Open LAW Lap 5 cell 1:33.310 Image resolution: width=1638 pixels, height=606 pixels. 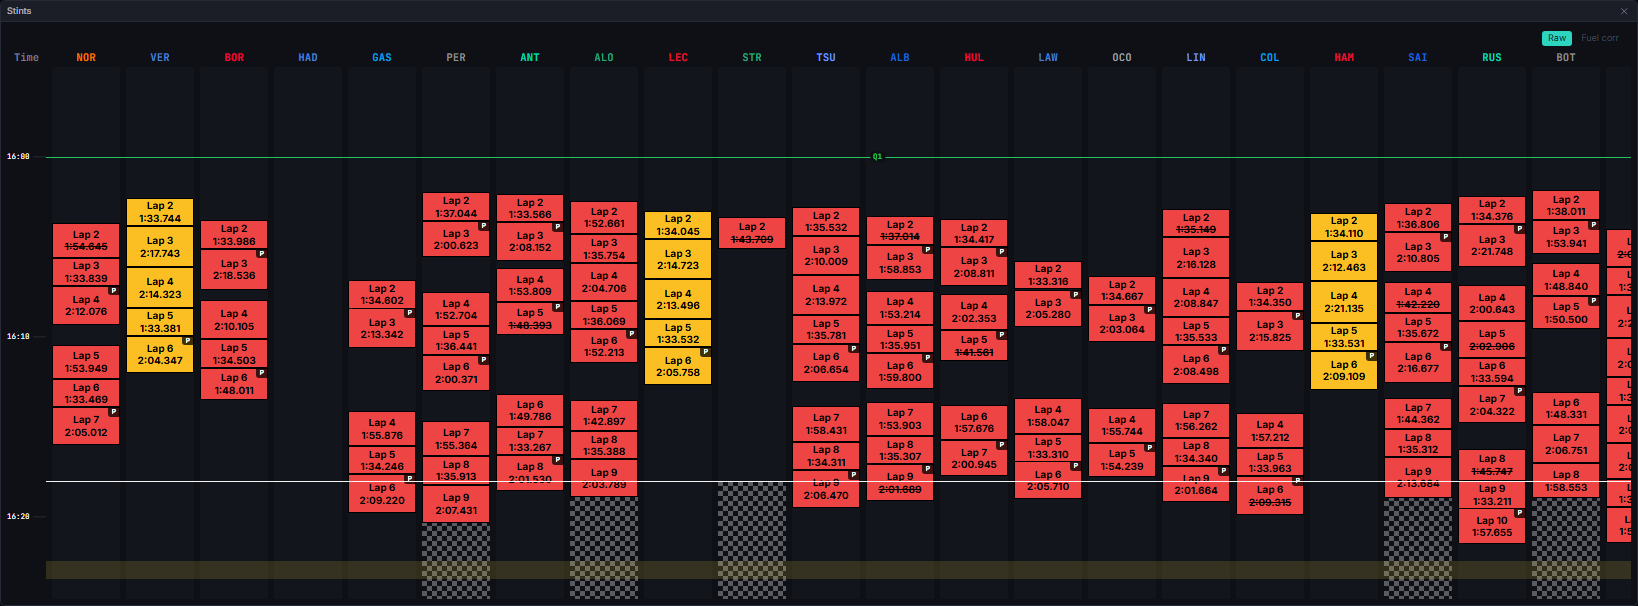(1048, 447)
